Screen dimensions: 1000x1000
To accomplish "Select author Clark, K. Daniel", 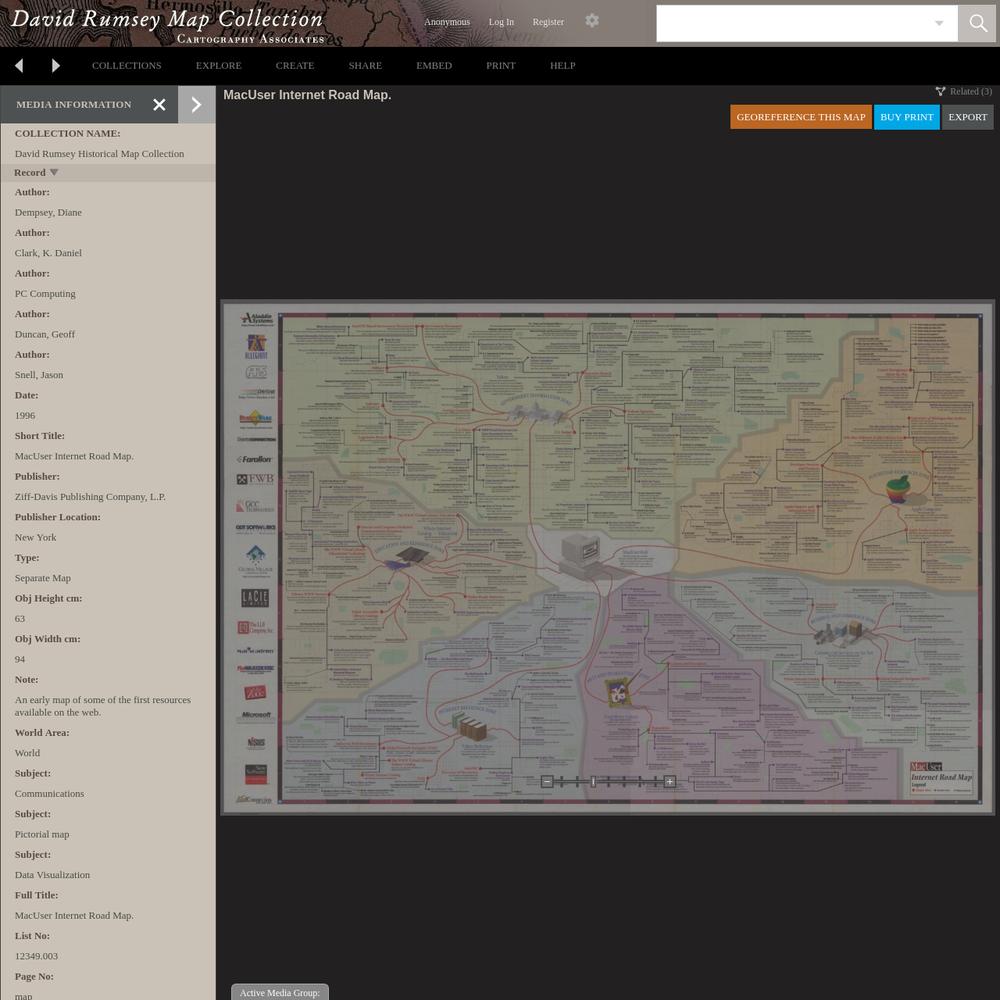I will [48, 253].
